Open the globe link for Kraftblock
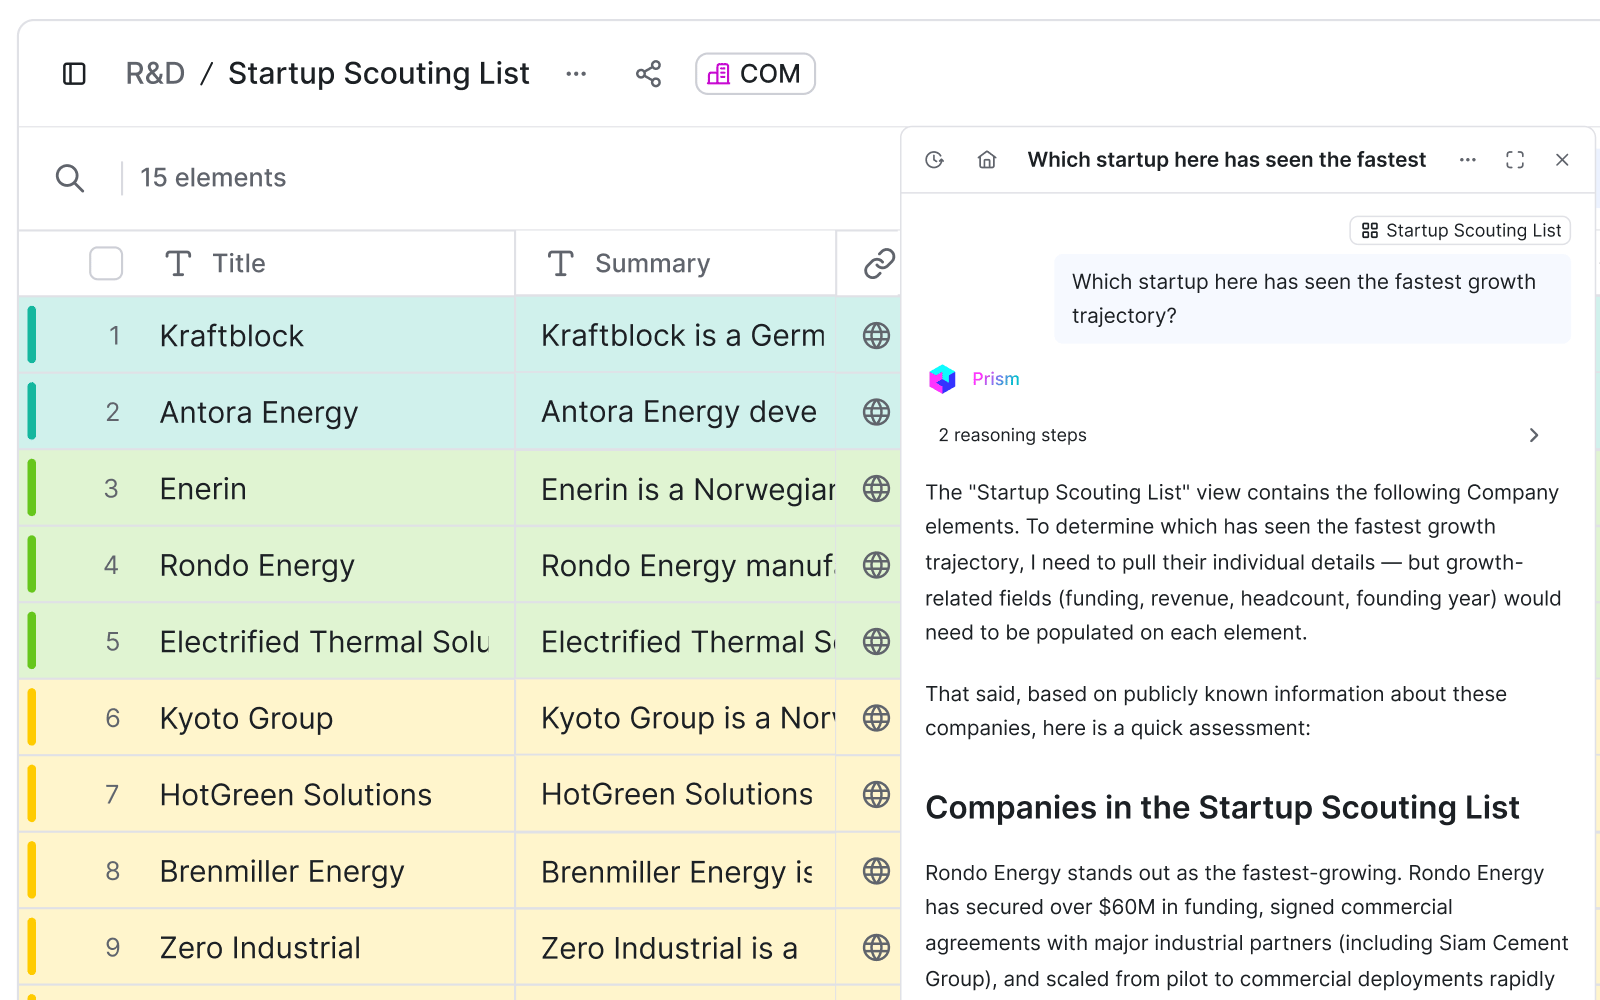This screenshot has height=1000, width=1600. pyautogui.click(x=876, y=336)
